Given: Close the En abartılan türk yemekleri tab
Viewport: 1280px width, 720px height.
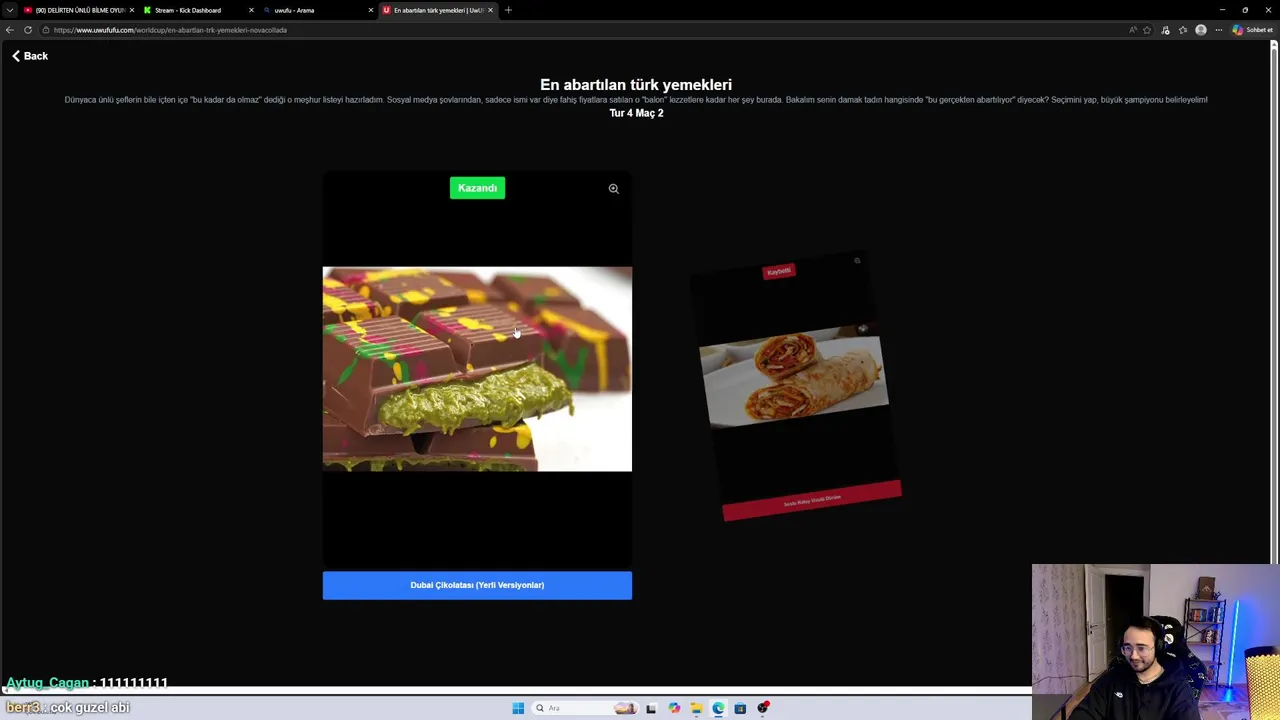Looking at the screenshot, I should 490,10.
